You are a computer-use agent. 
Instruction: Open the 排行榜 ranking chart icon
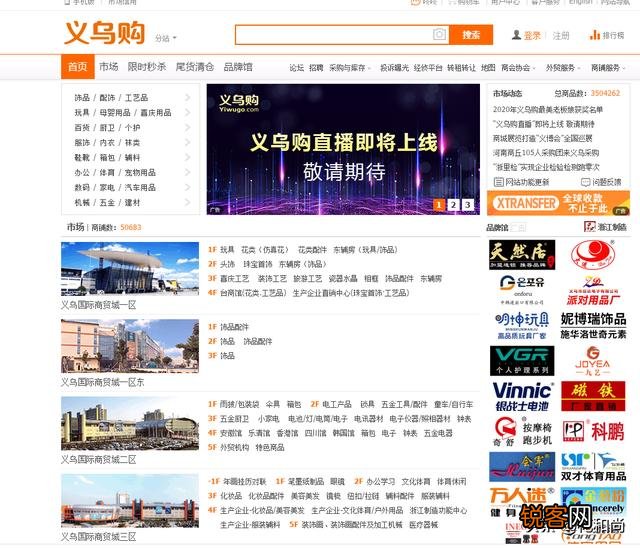click(x=594, y=35)
